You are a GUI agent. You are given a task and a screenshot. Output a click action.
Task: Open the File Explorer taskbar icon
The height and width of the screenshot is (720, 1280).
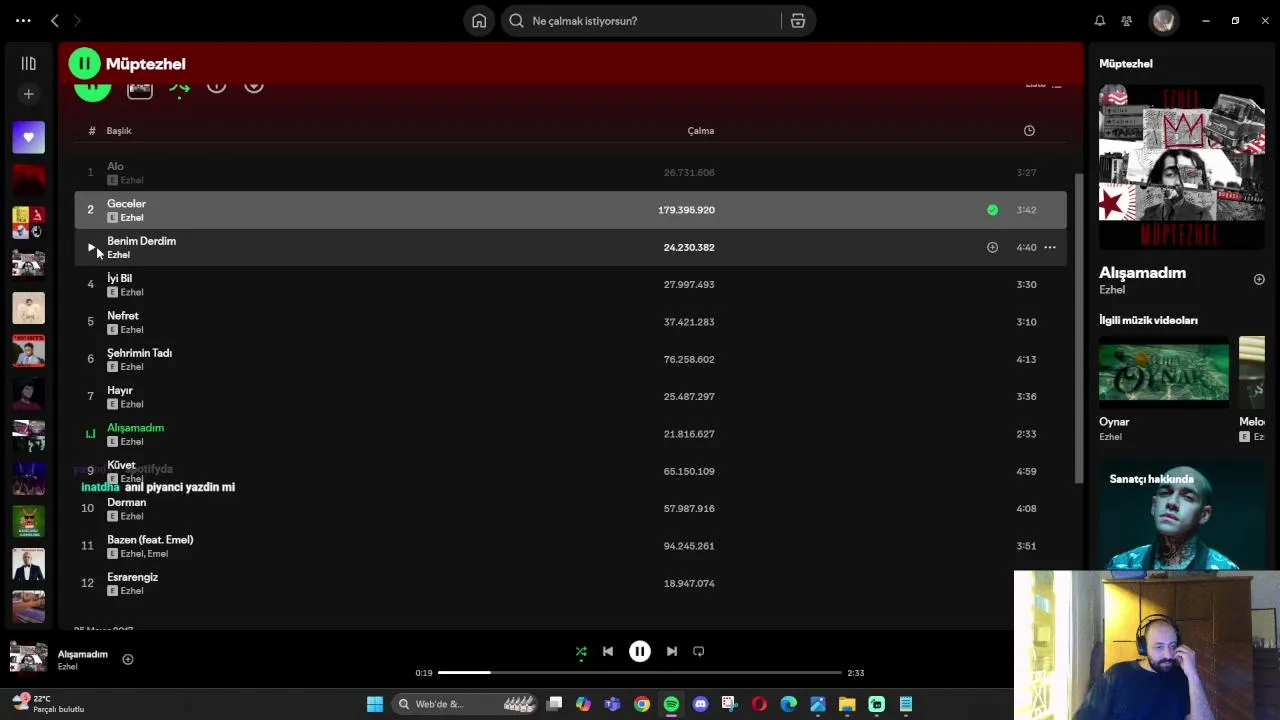tap(847, 704)
